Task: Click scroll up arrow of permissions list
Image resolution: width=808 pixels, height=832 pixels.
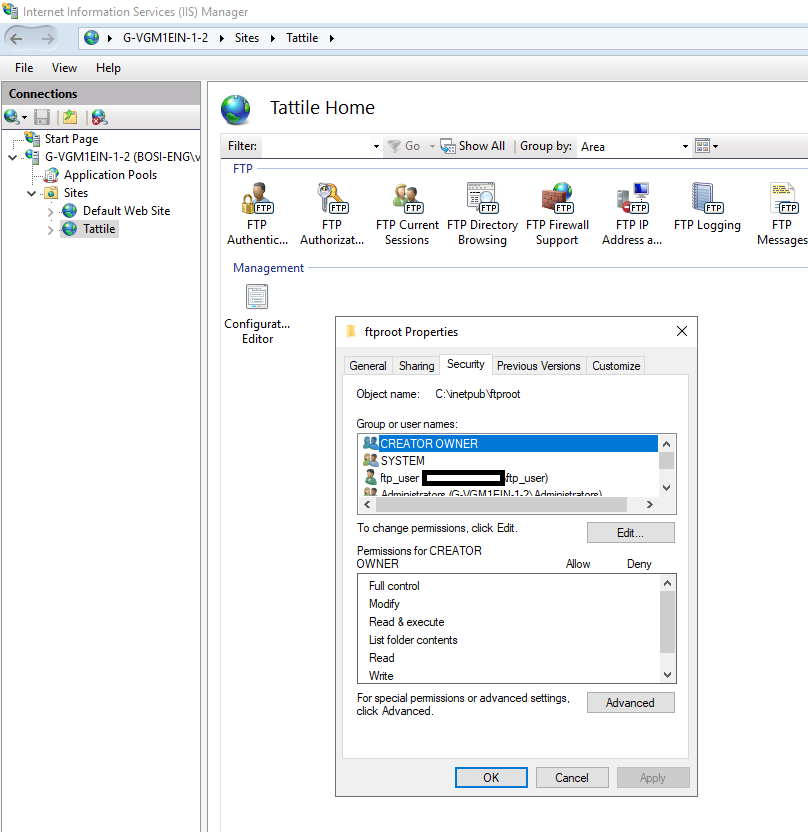Action: coord(667,583)
